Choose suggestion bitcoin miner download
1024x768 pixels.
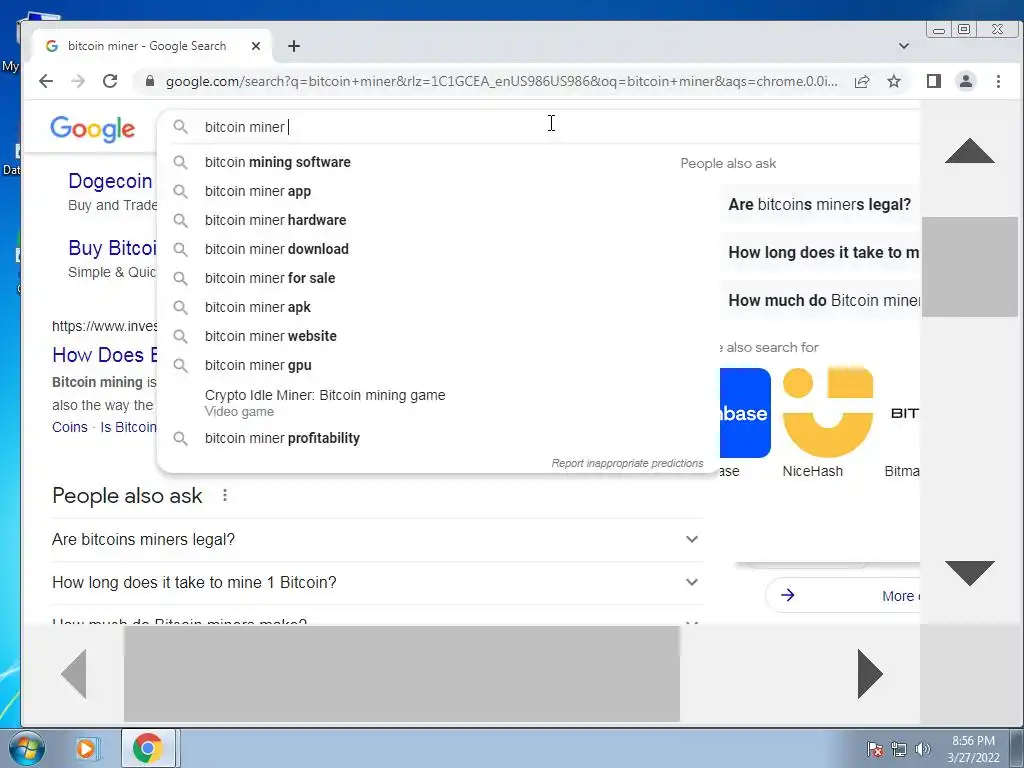[x=439, y=249]
